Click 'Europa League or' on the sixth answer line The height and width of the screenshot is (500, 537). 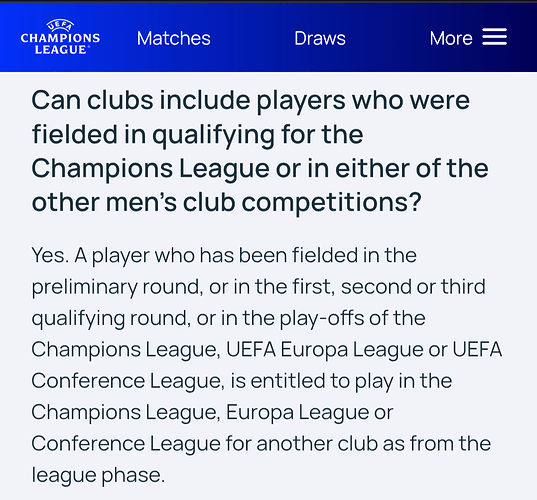click(310, 412)
